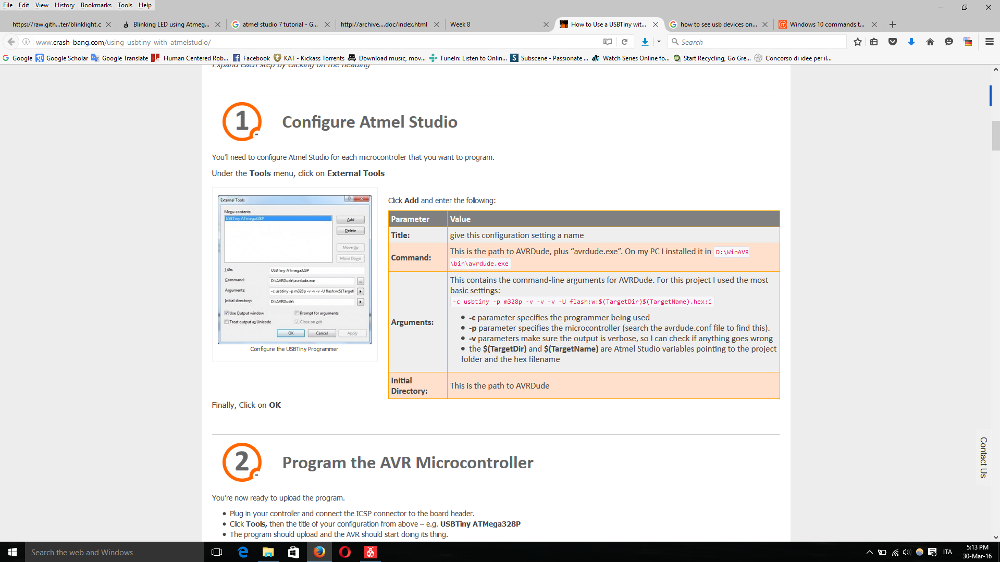Show hidden system tray icons
Screen dimensions: 1000x562
pos(869,552)
